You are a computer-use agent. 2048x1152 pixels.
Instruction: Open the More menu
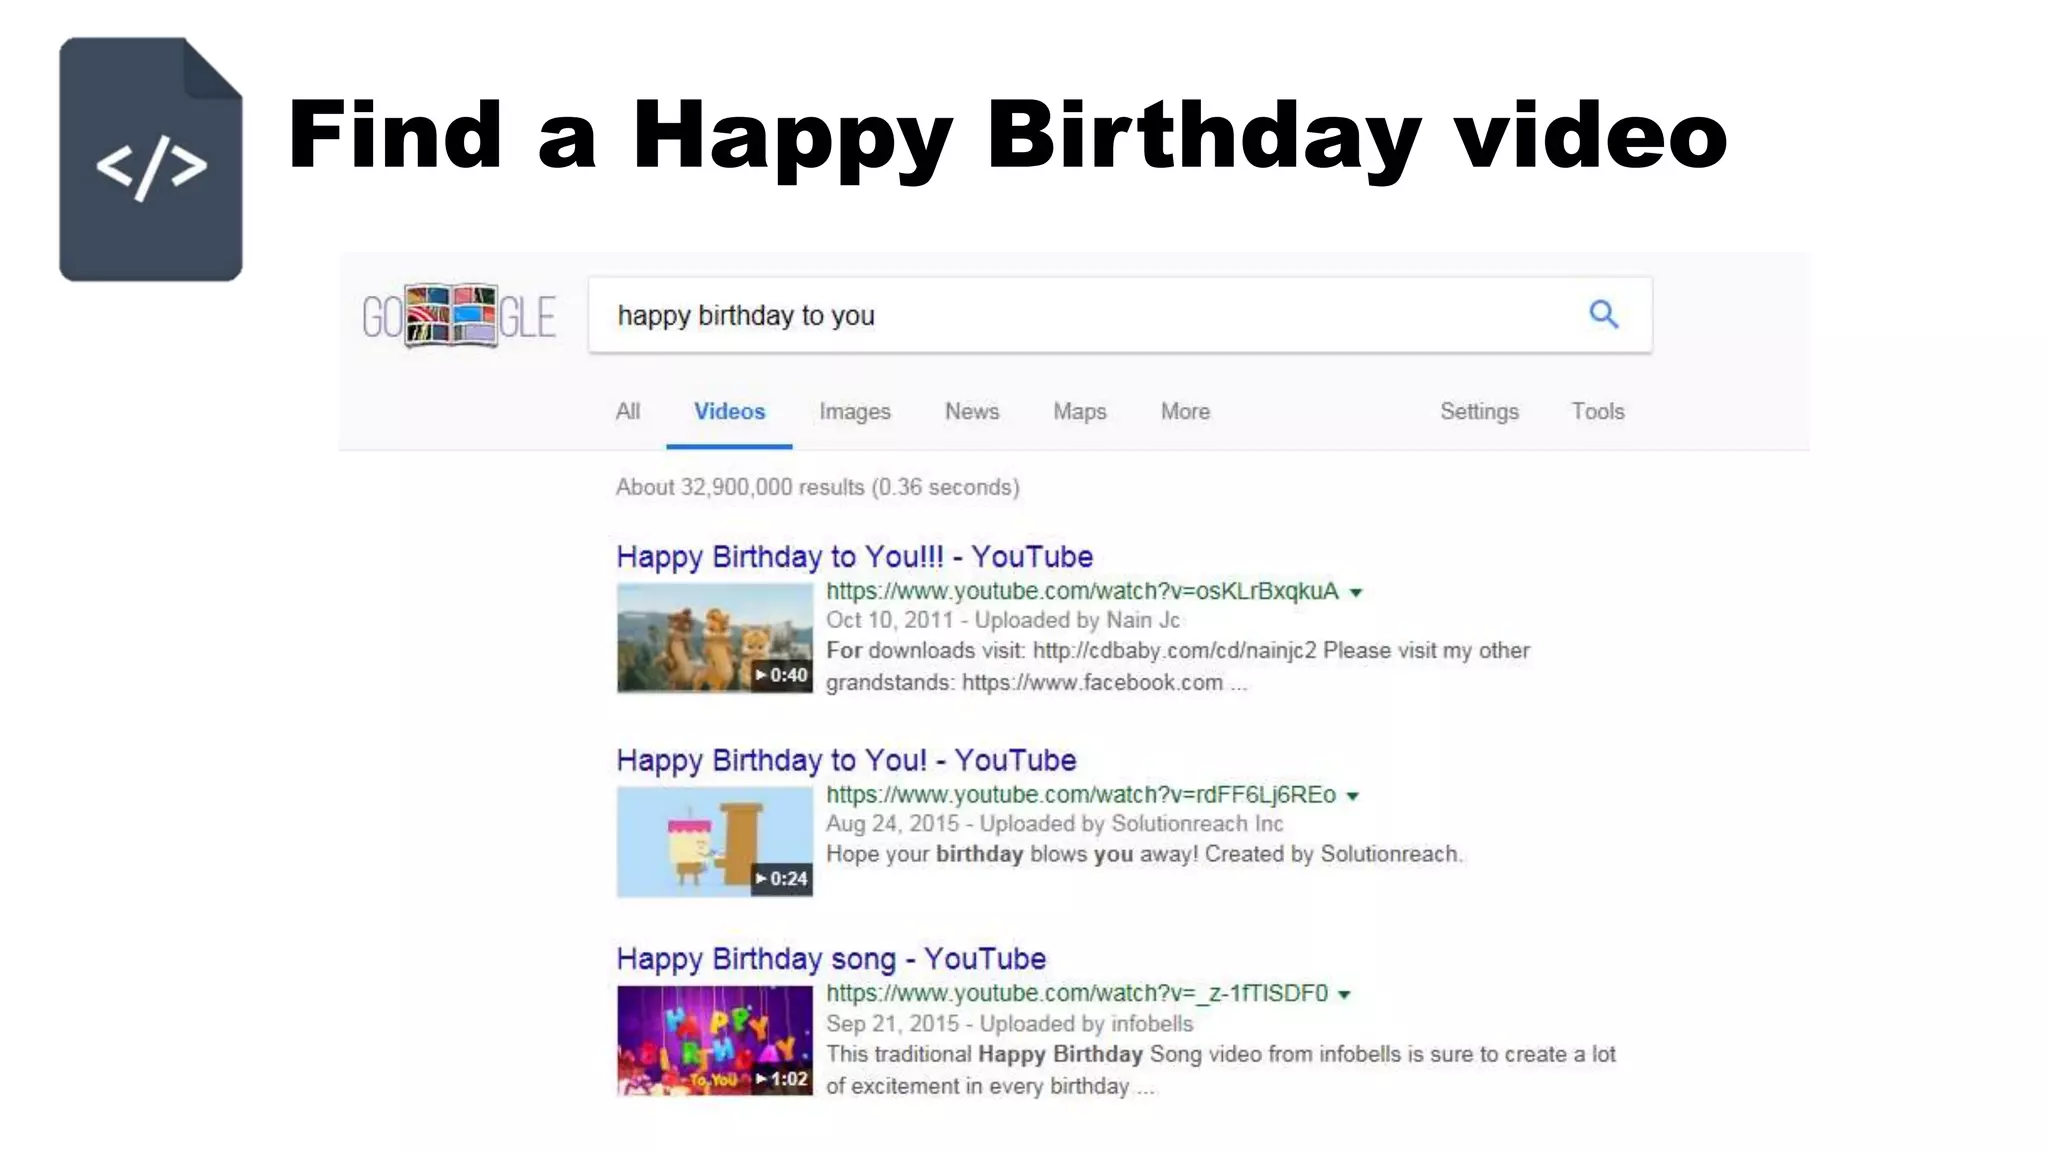coord(1185,411)
